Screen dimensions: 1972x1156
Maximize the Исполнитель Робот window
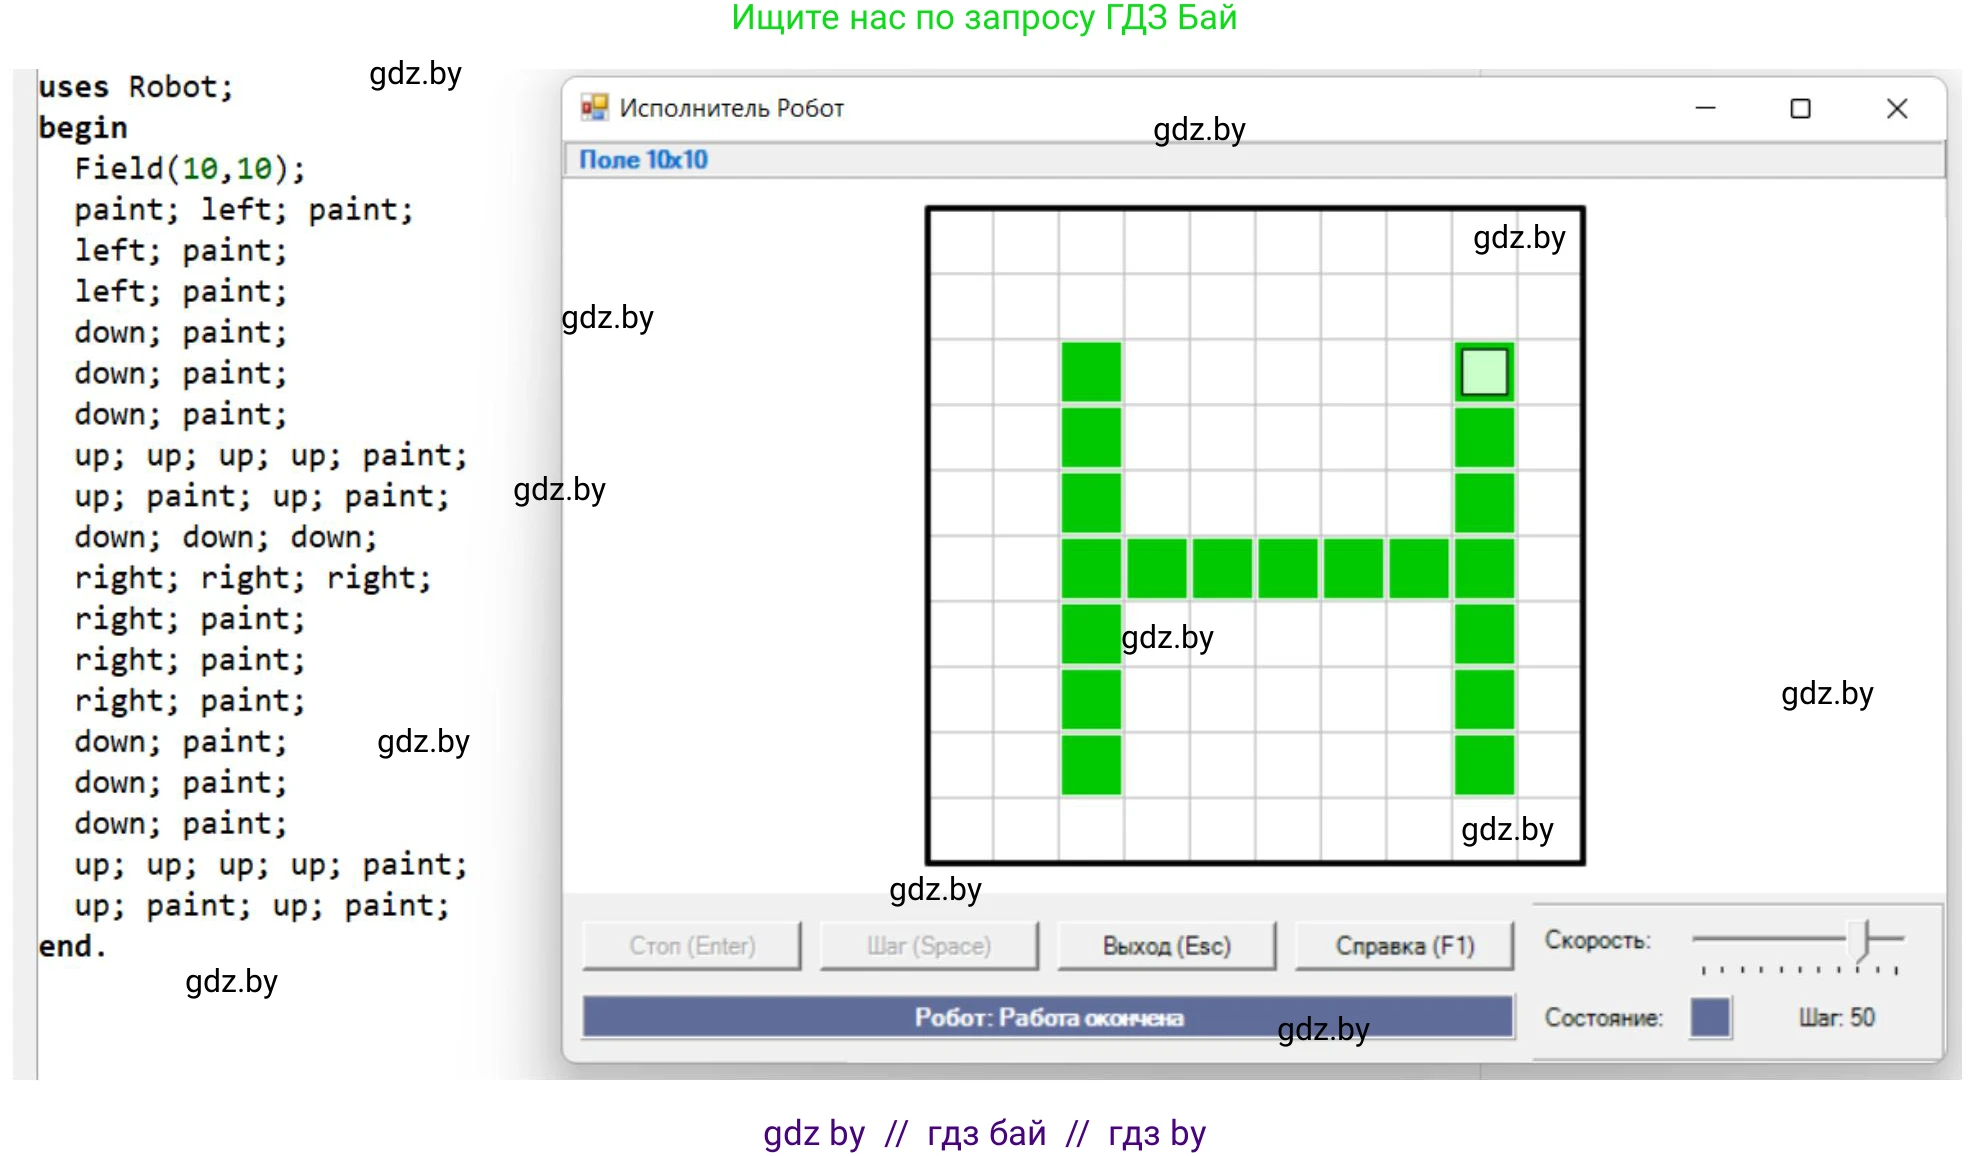(x=1800, y=108)
